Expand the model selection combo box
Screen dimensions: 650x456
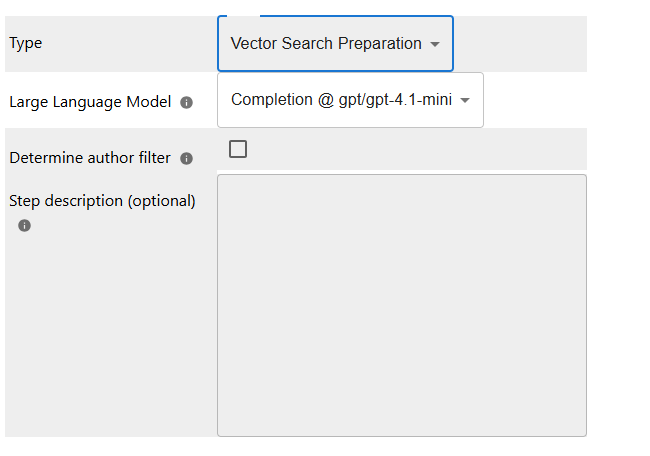pos(349,100)
